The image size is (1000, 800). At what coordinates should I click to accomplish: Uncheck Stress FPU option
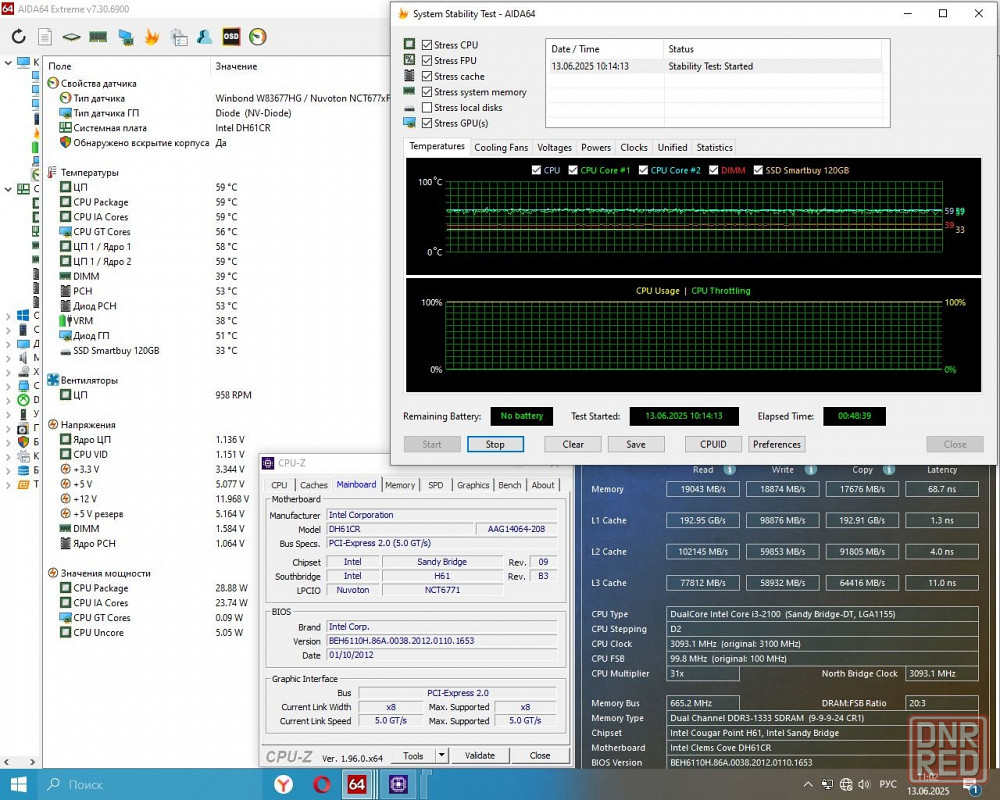coord(427,60)
